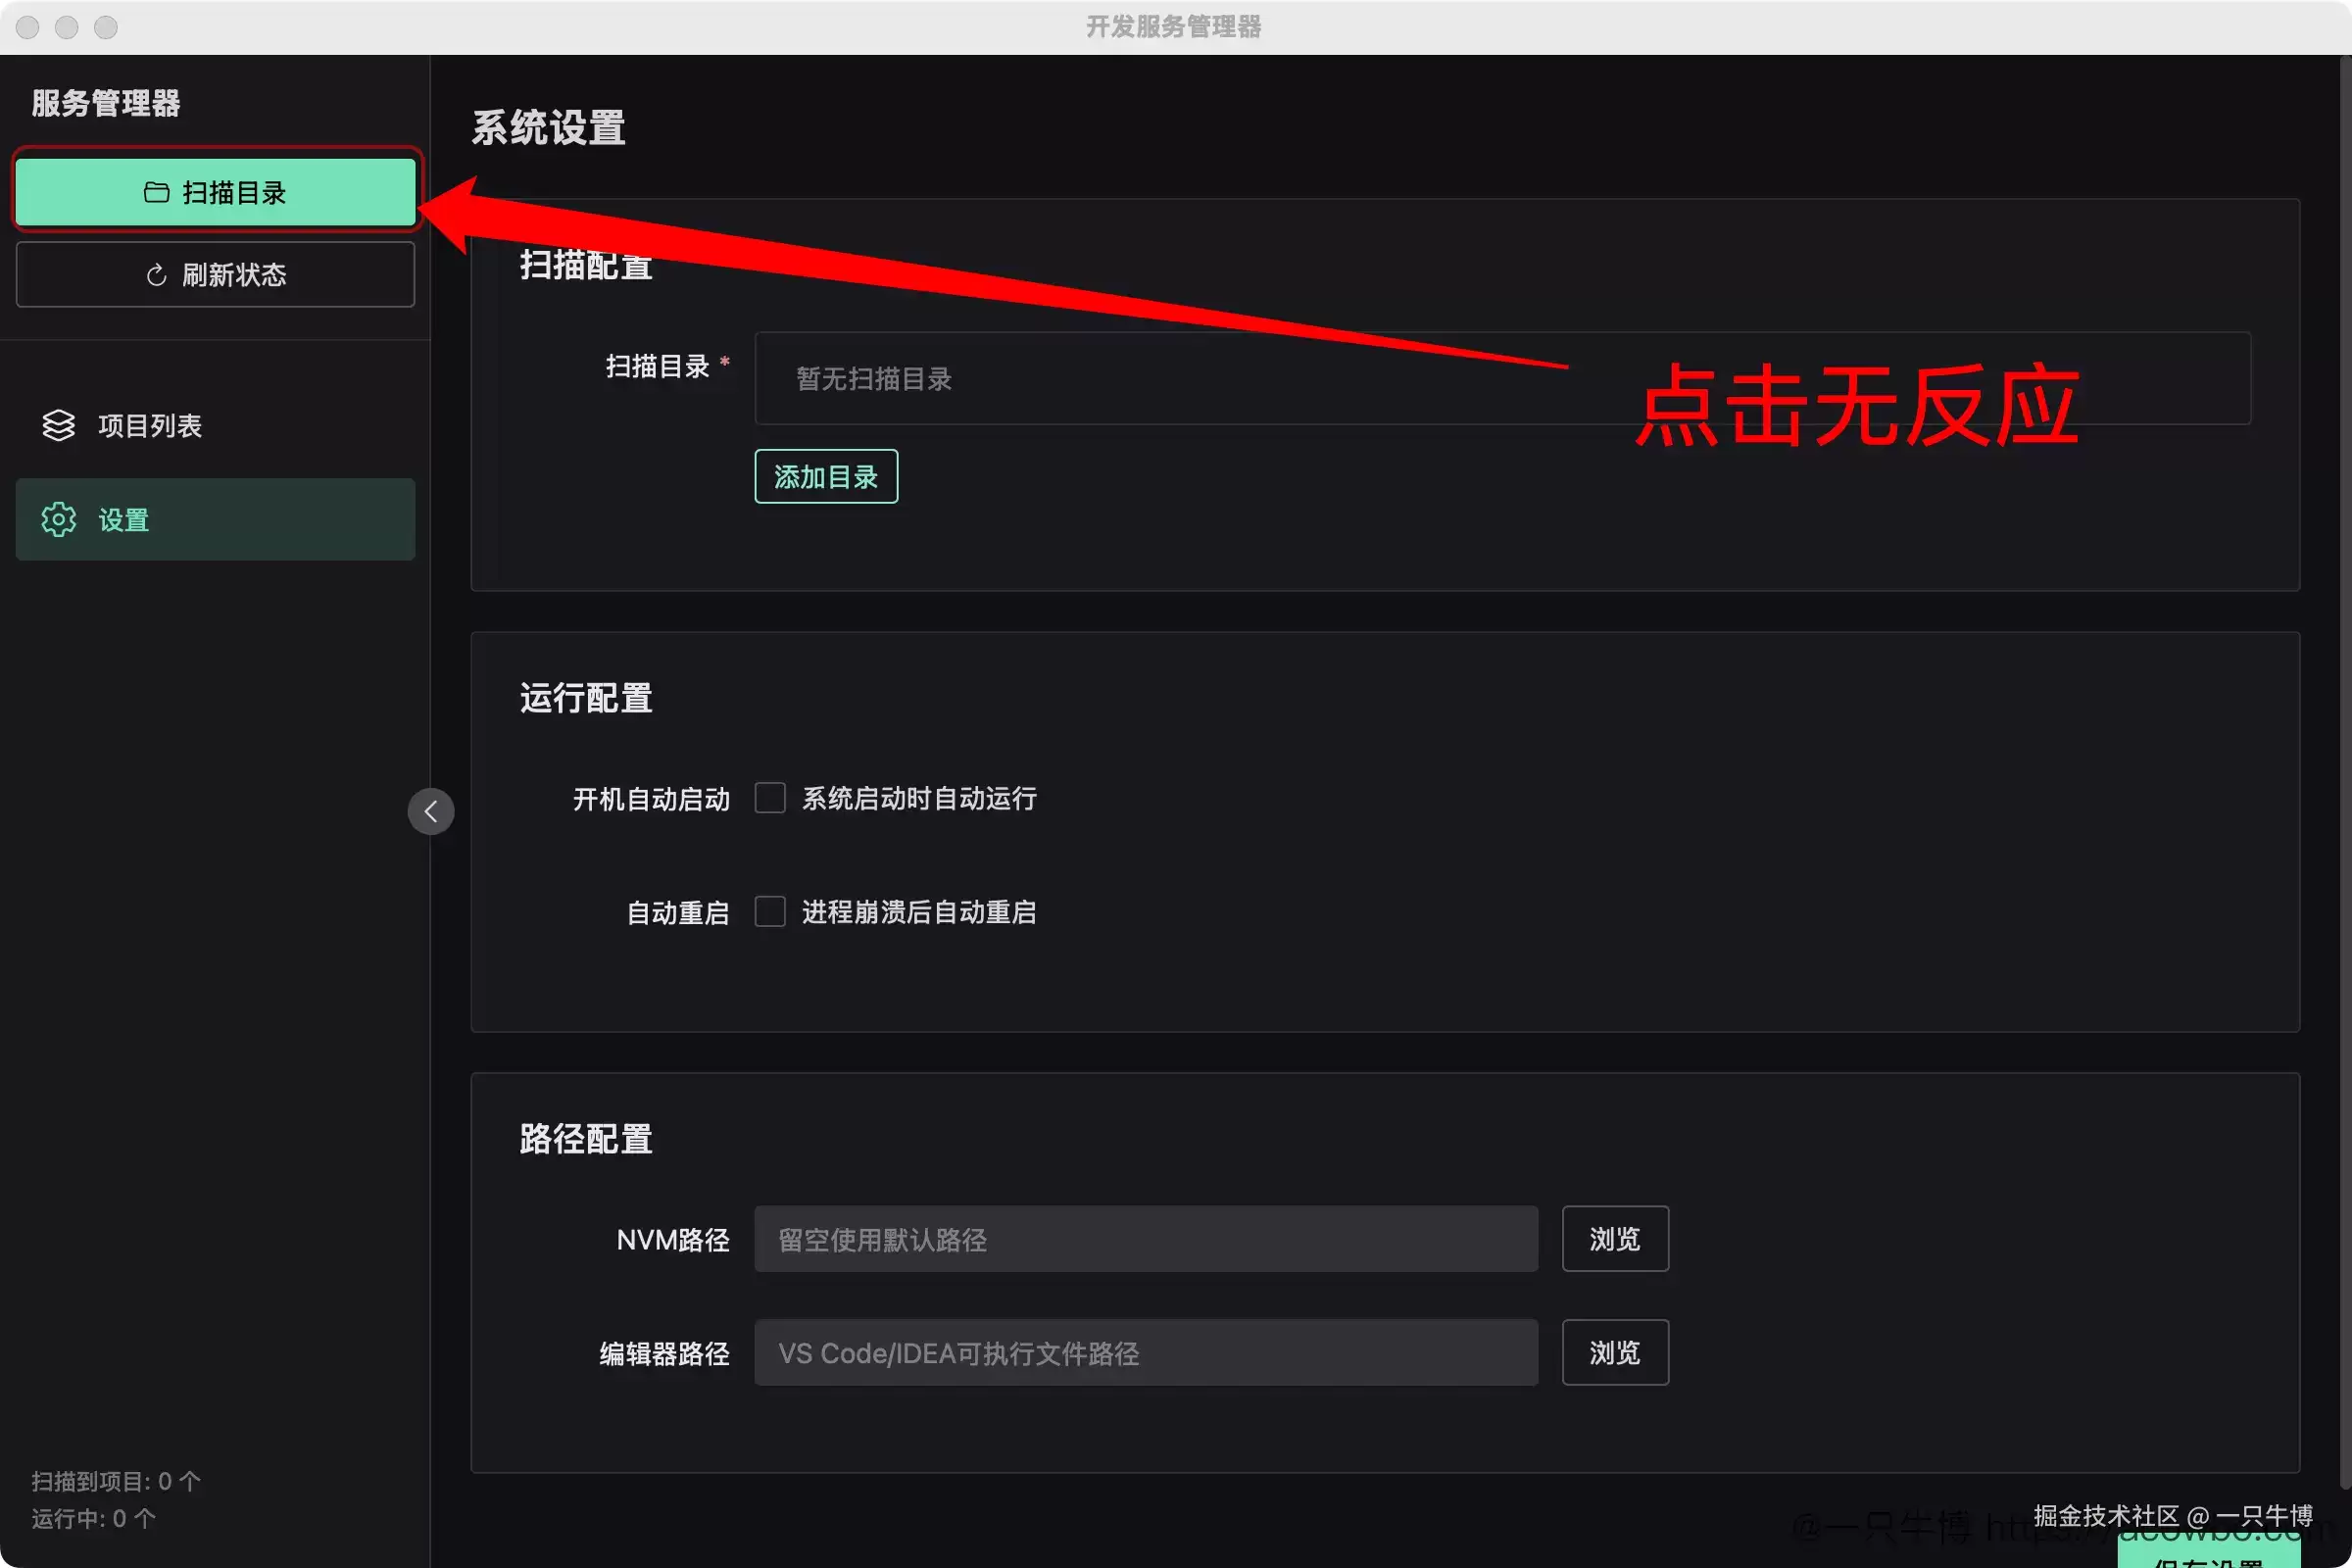Click the 扫描目录 list field
The height and width of the screenshot is (1568, 2352).
[1502, 378]
